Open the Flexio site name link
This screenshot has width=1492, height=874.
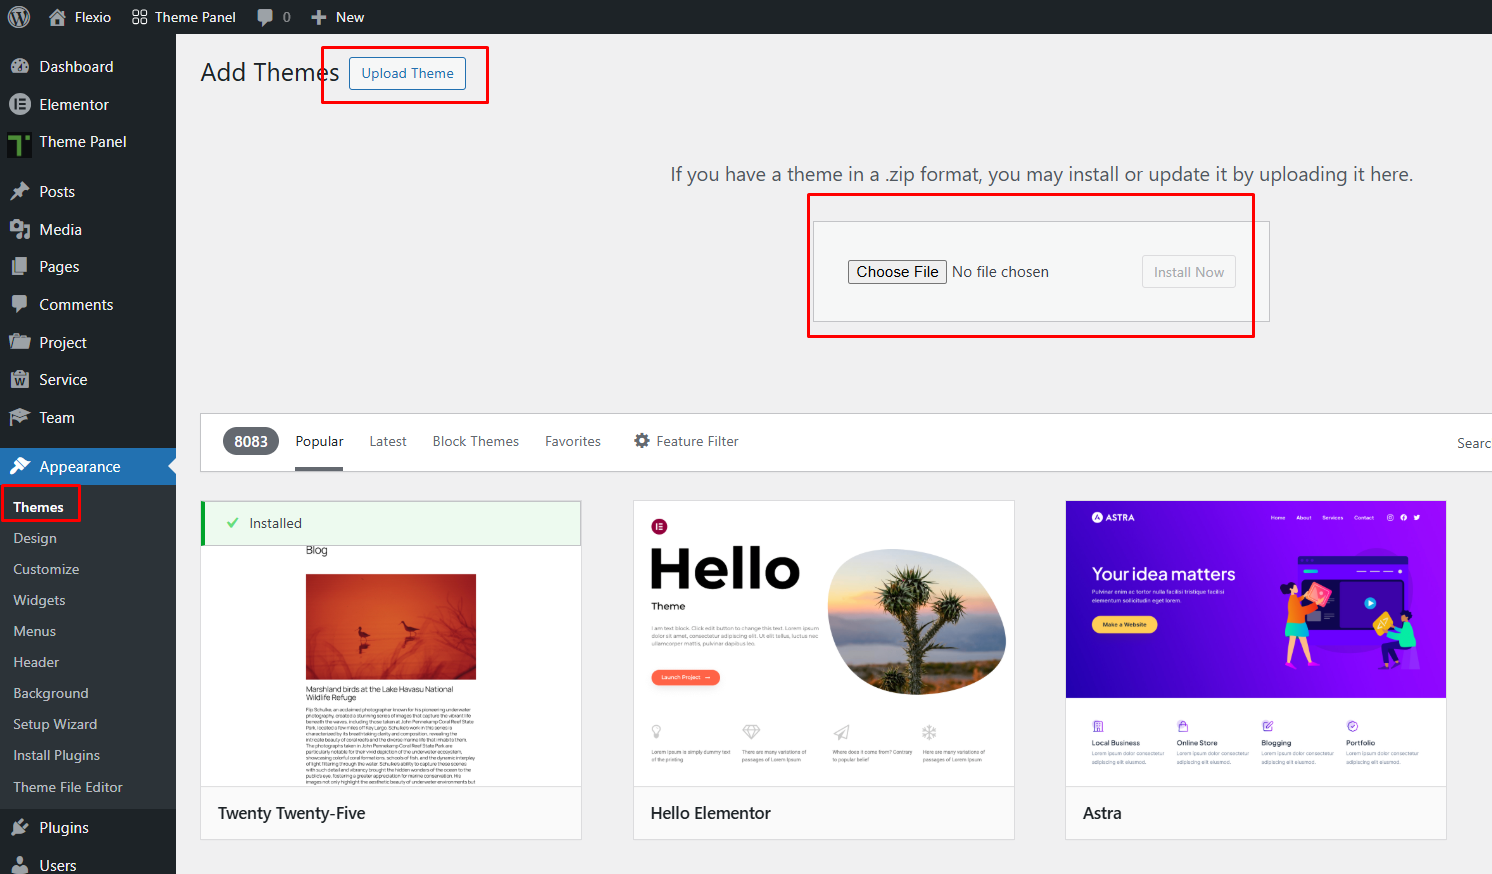pyautogui.click(x=93, y=17)
